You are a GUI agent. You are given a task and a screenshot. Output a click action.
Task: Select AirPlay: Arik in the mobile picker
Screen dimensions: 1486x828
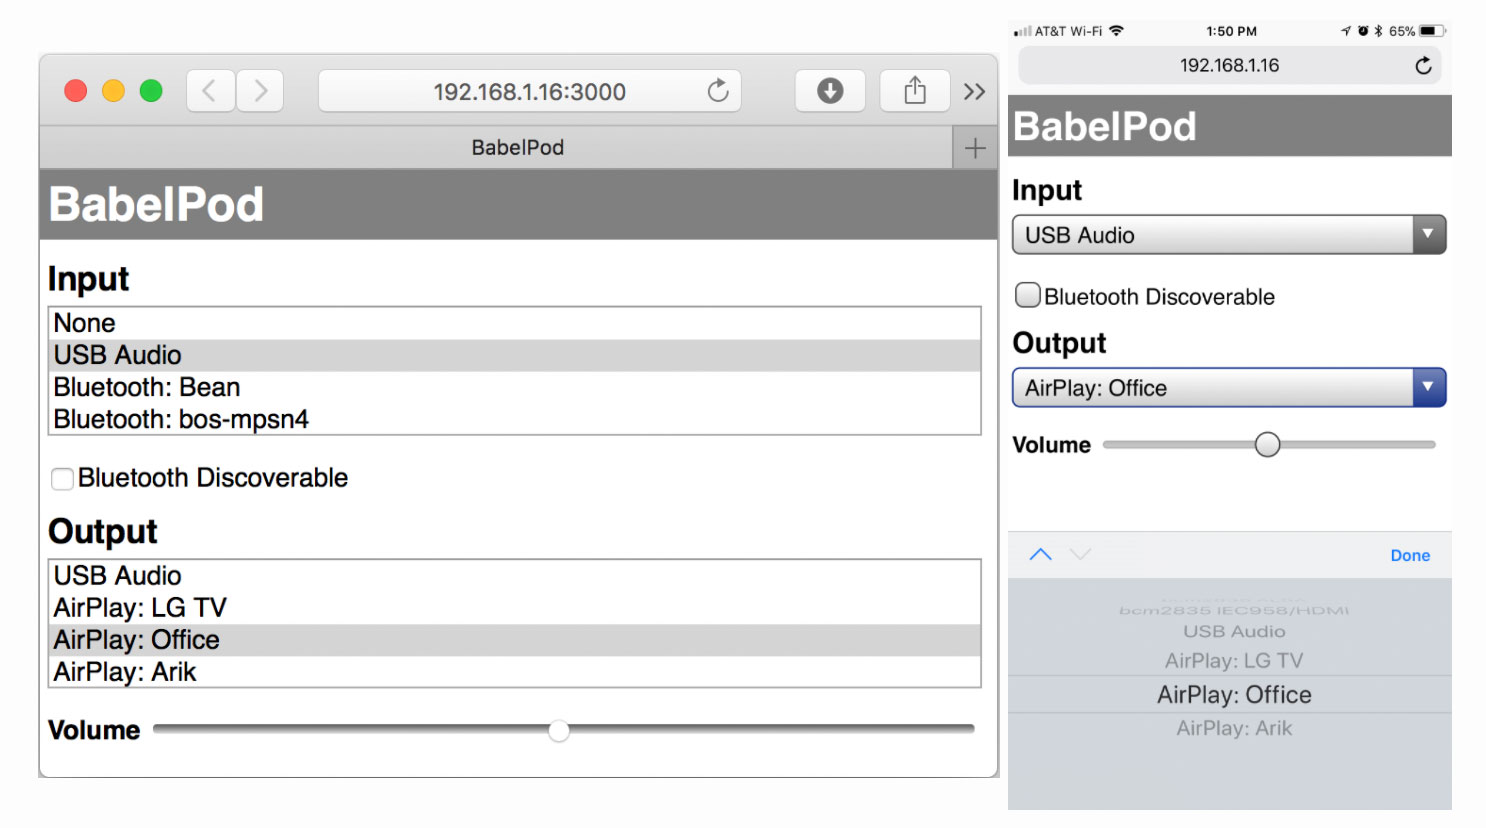[x=1233, y=729]
